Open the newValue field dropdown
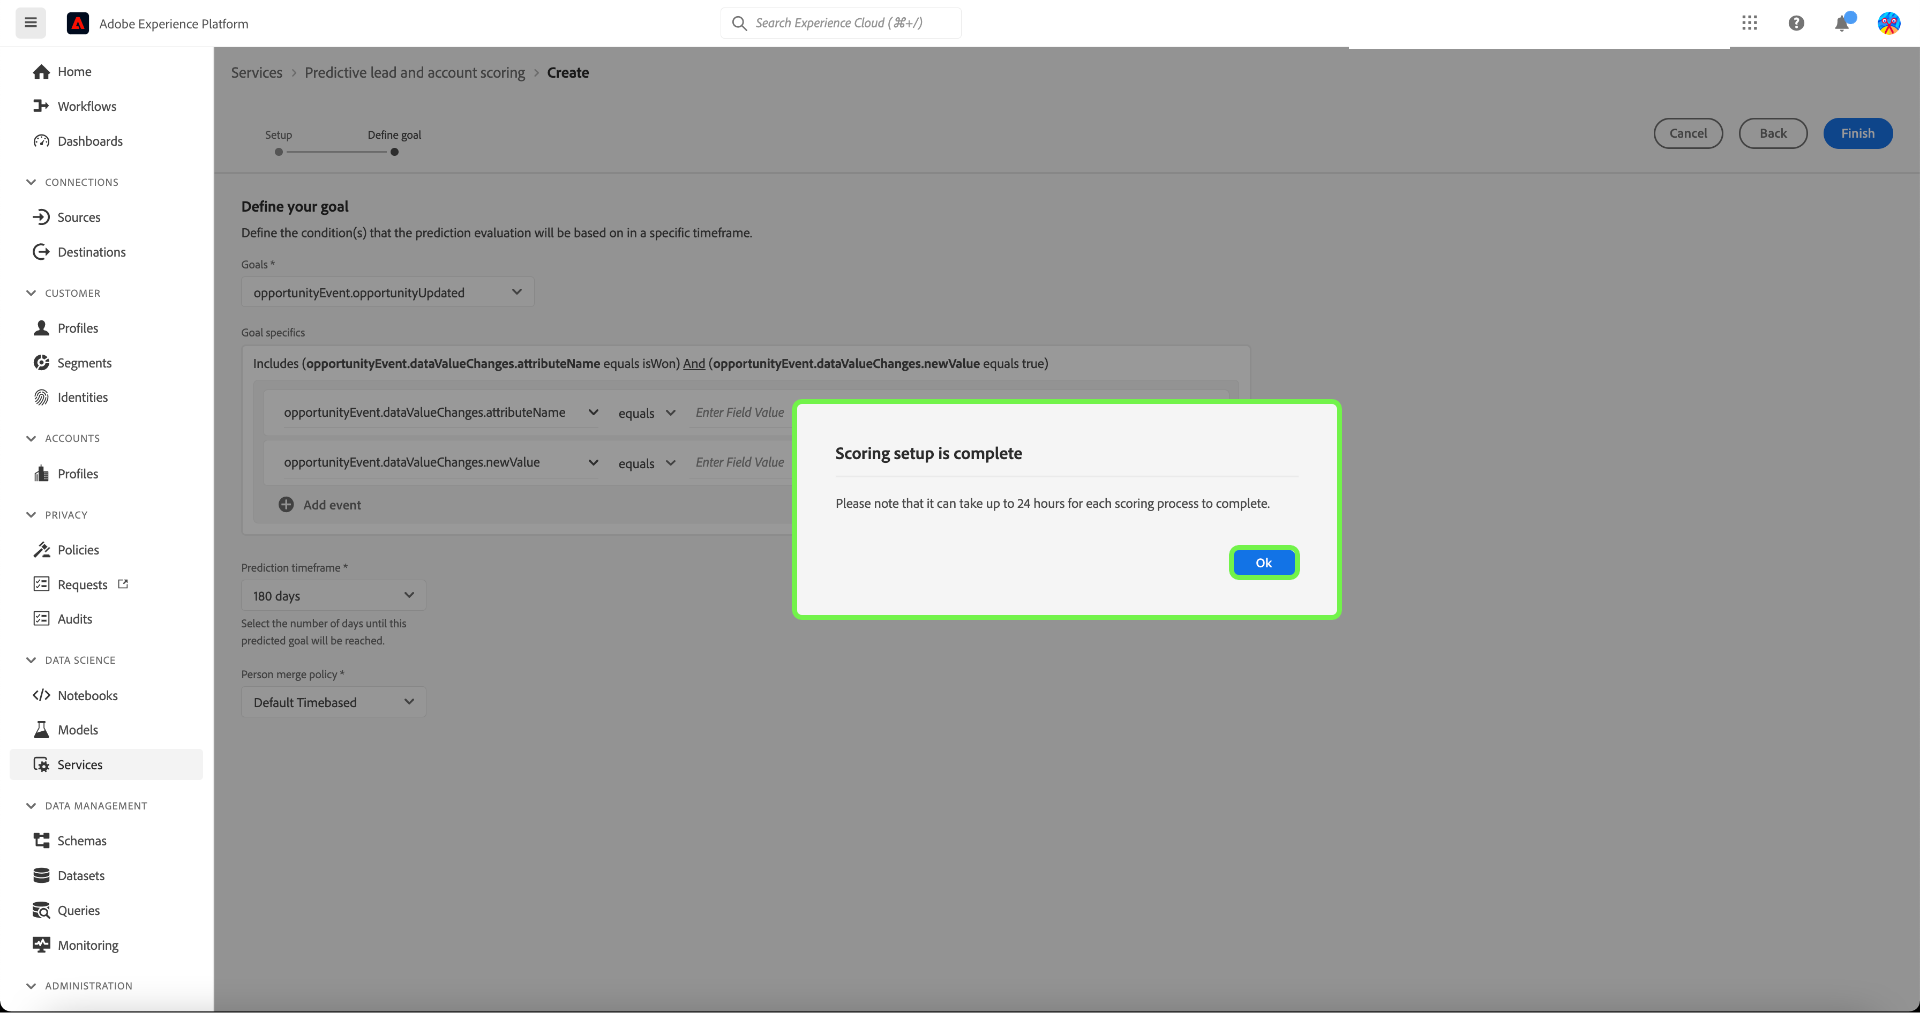1920x1015 pixels. pos(441,463)
